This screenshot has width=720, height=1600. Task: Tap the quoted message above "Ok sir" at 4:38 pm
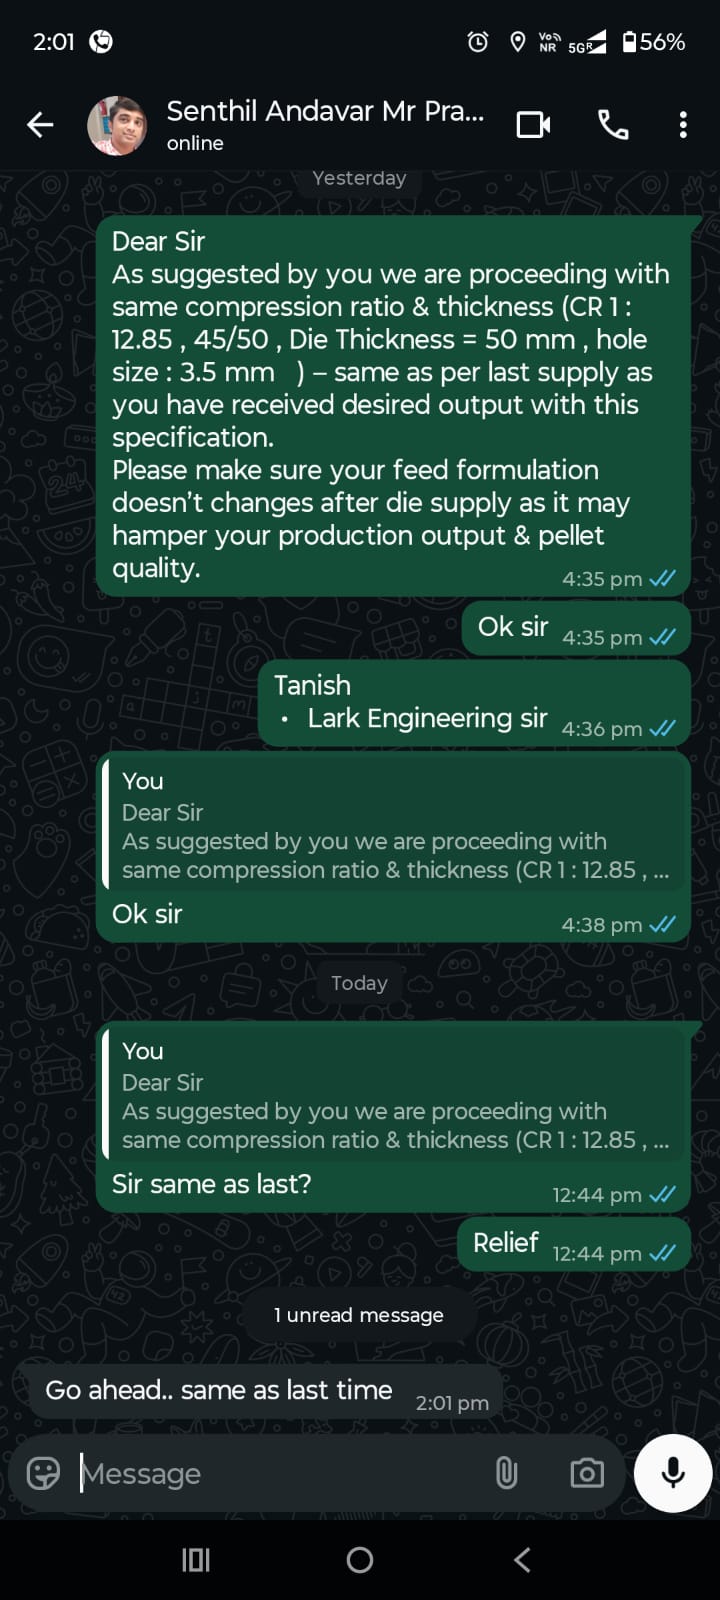coord(395,826)
